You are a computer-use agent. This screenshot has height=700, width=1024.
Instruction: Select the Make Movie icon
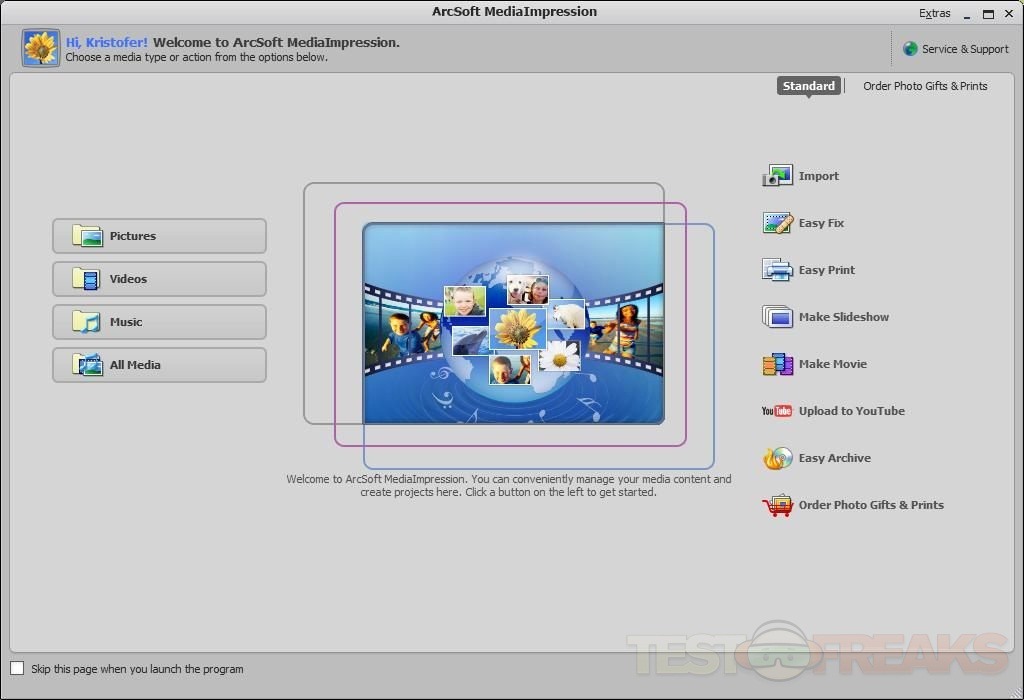(x=777, y=363)
